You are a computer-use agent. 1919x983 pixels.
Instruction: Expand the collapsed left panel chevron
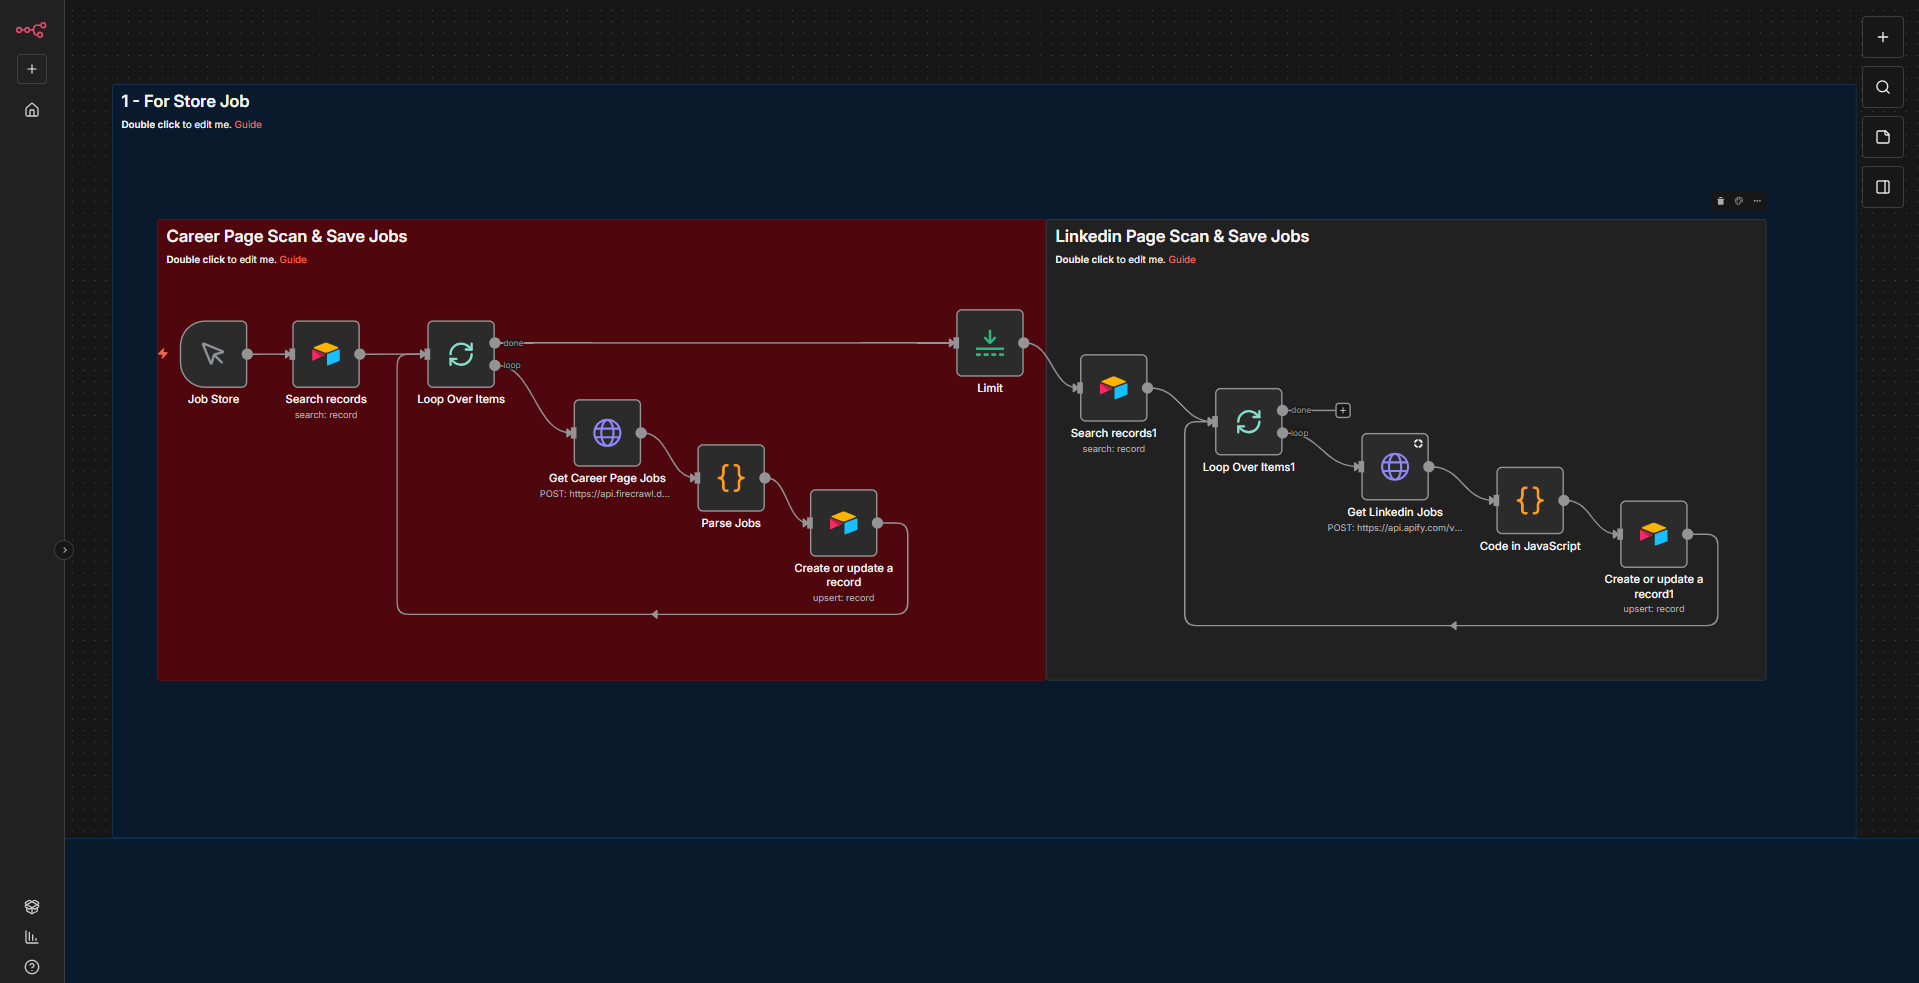(x=64, y=549)
